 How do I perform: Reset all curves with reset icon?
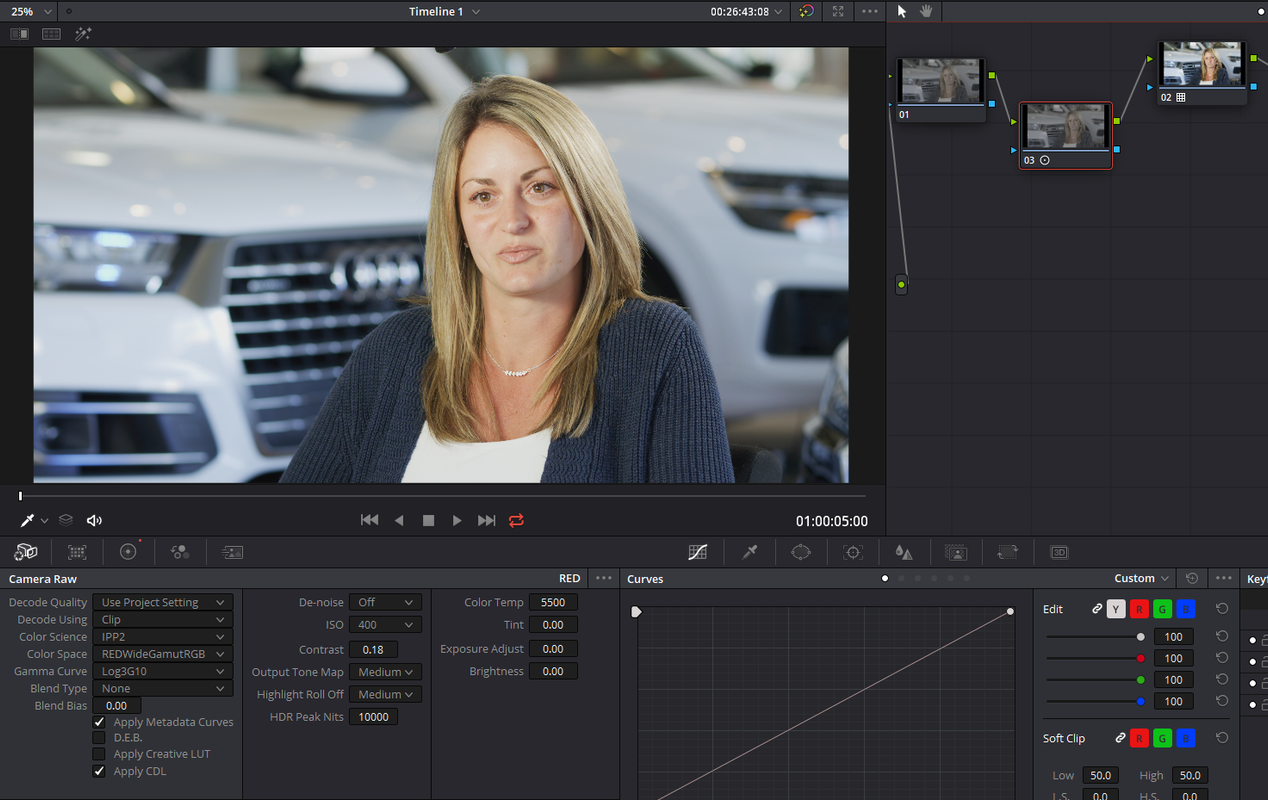(1192, 578)
